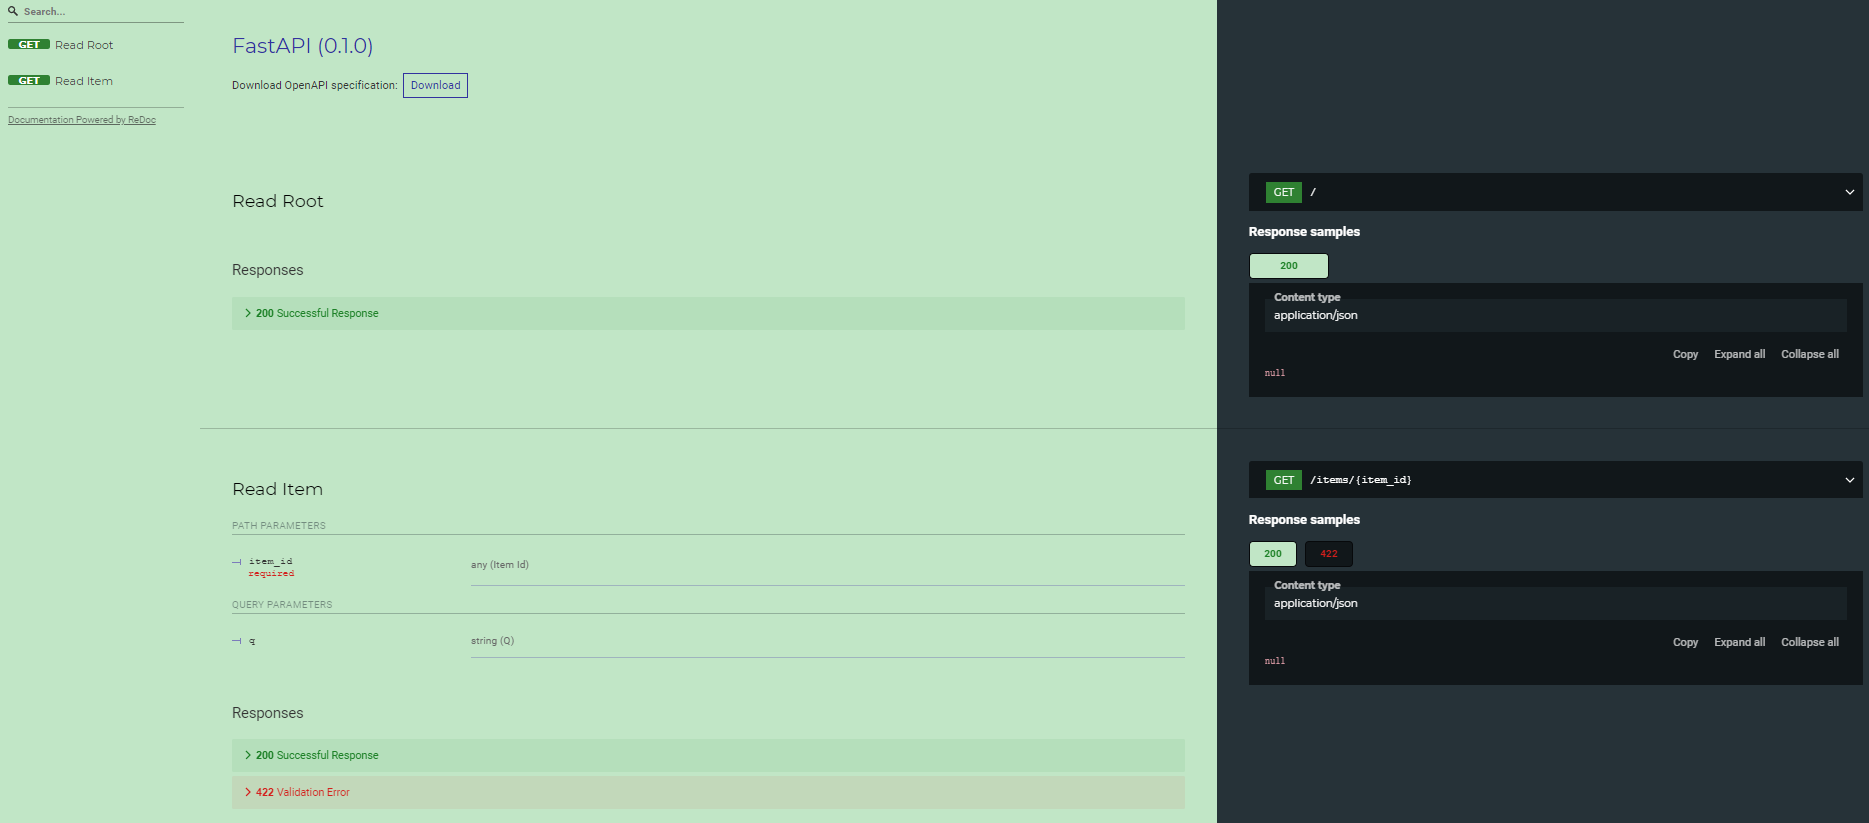Expand the 422 Validation Error response
The image size is (1869, 823).
click(x=708, y=792)
